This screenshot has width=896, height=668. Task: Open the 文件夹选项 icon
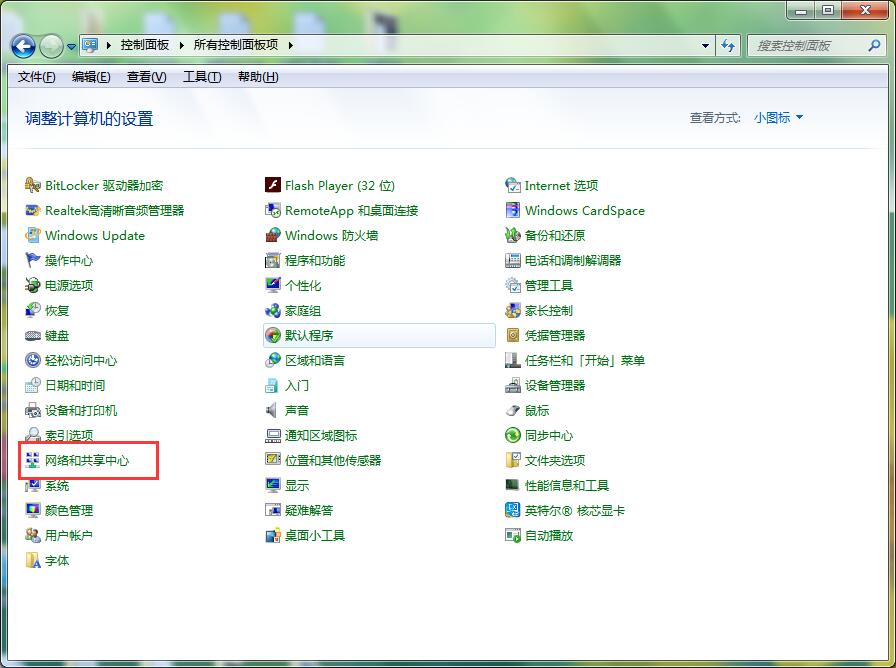coord(513,461)
